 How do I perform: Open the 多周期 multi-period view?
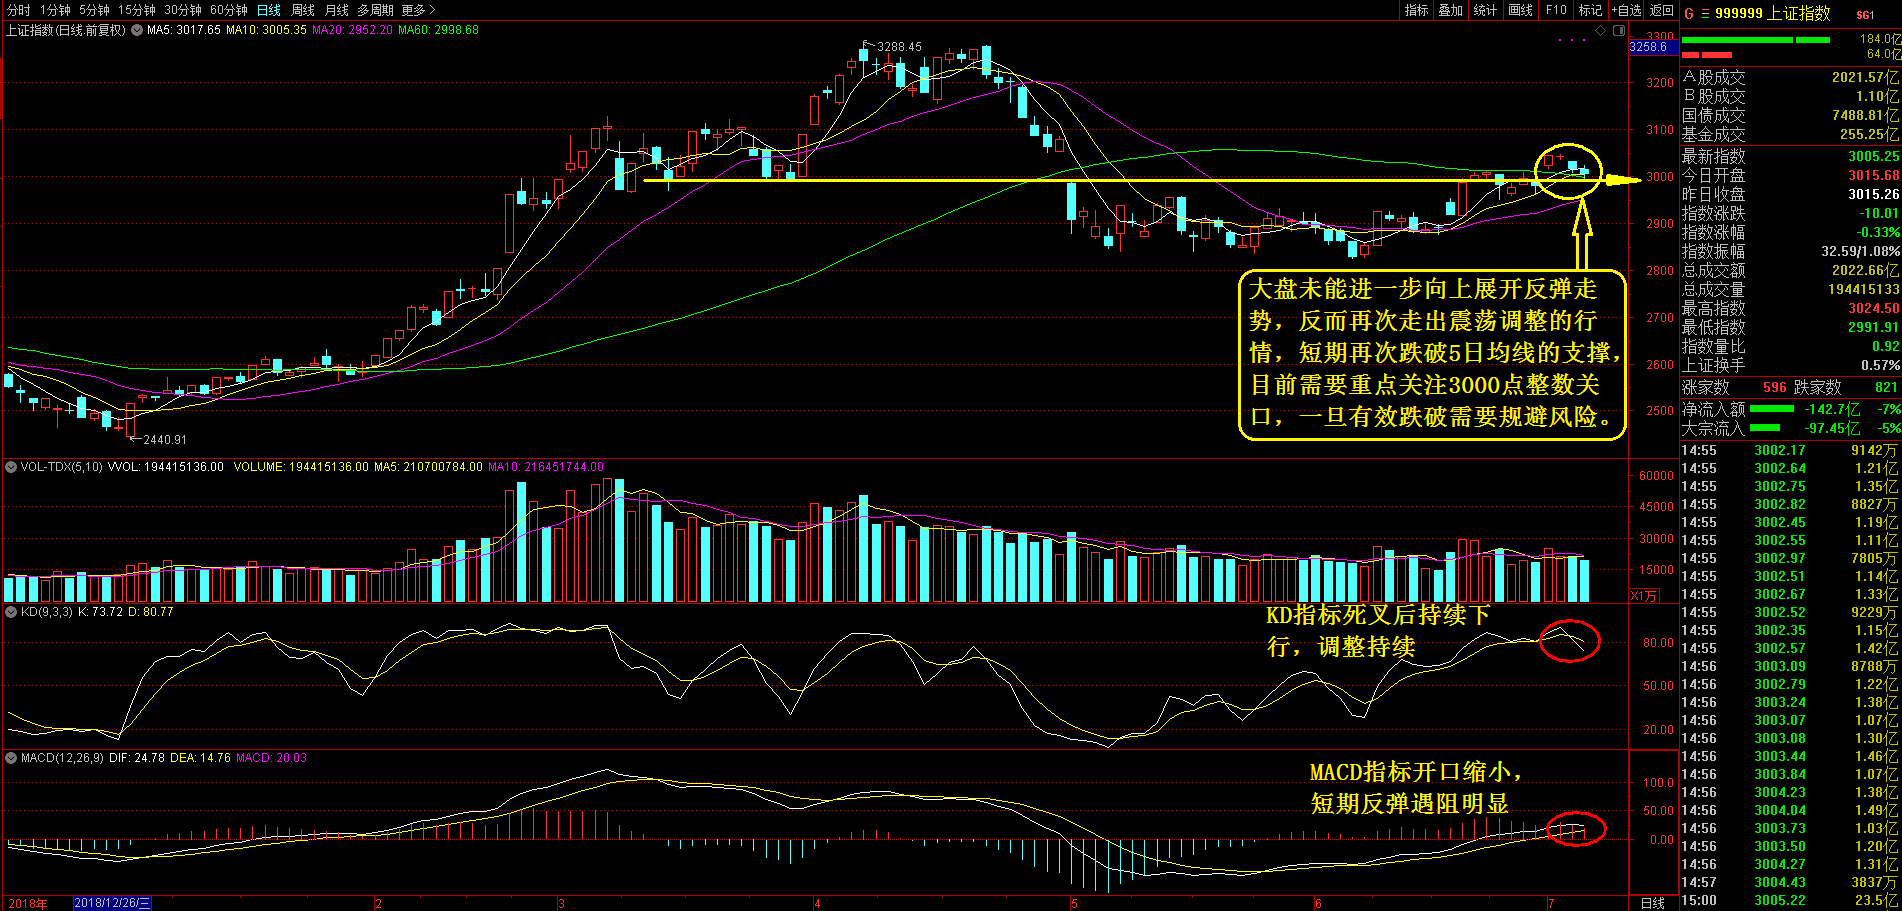376,10
